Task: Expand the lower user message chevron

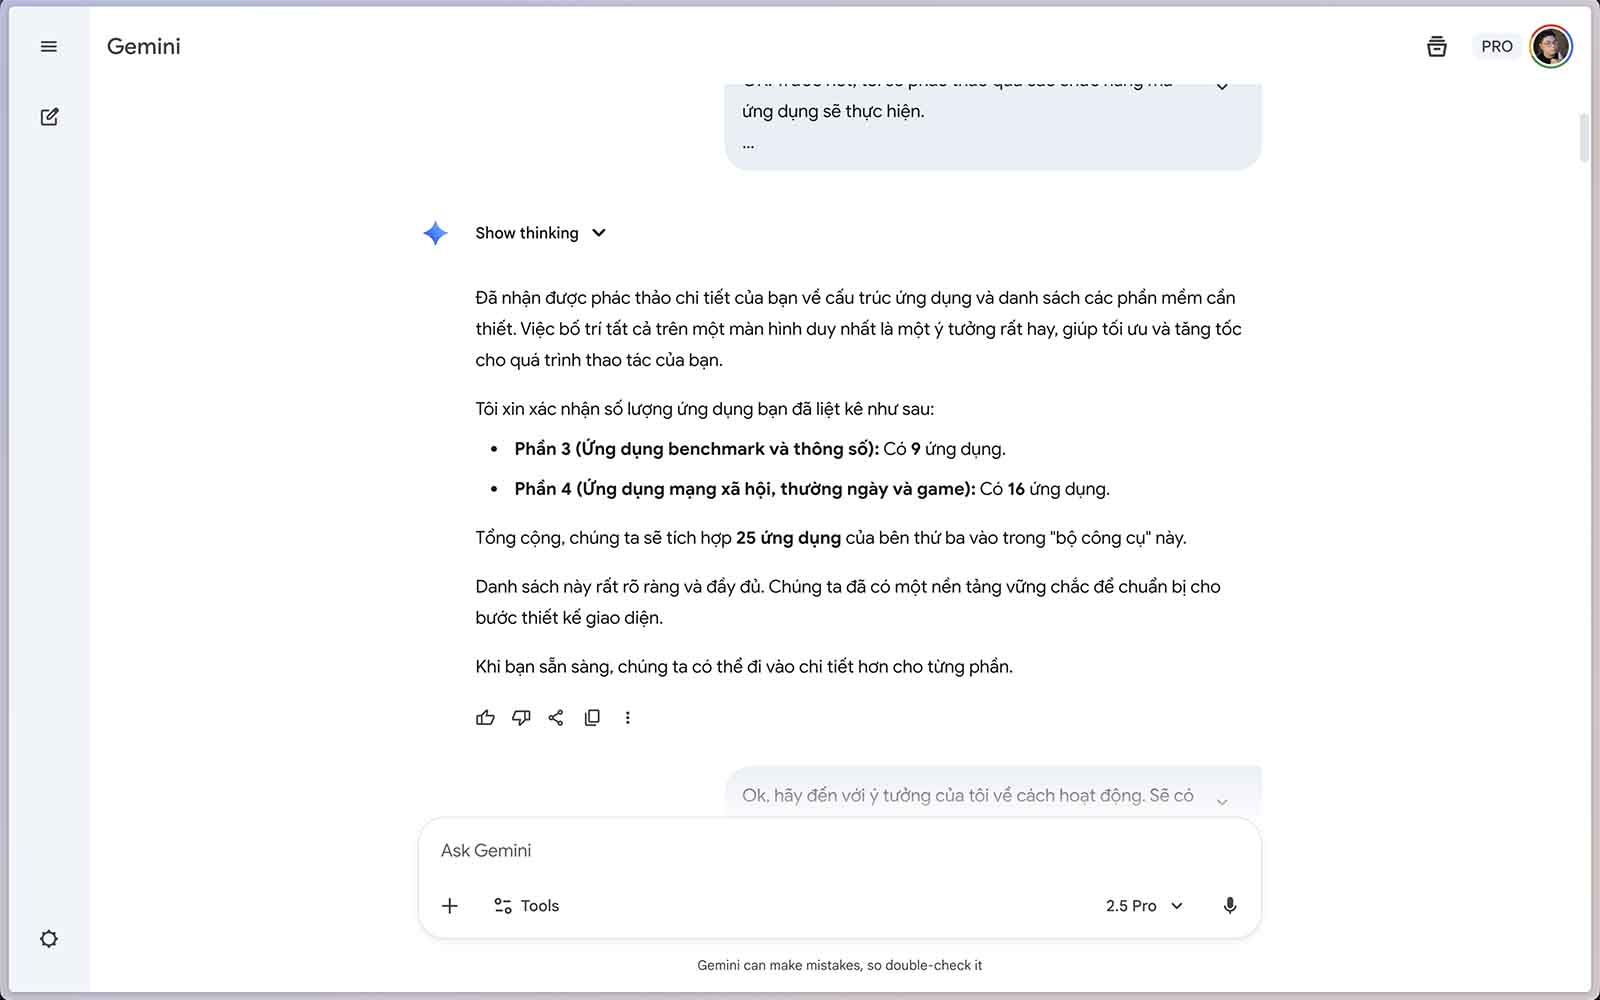Action: click(x=1221, y=800)
